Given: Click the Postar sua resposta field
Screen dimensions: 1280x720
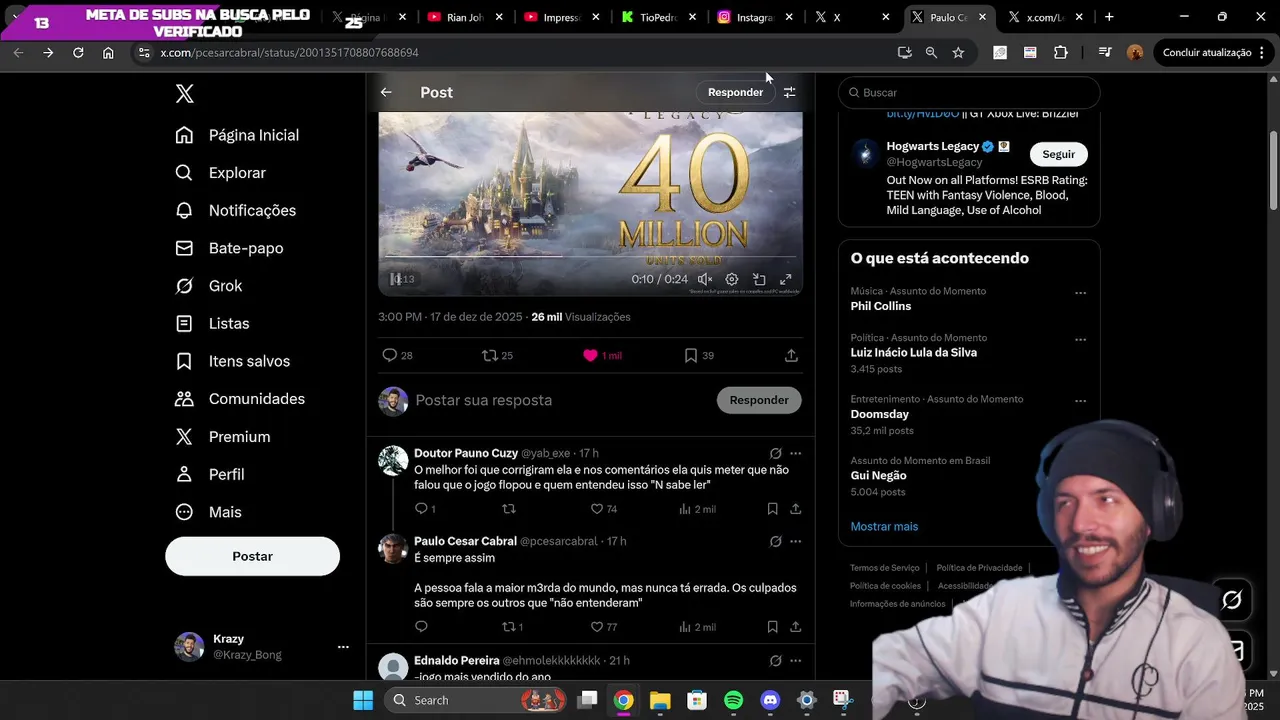Looking at the screenshot, I should click(560, 400).
